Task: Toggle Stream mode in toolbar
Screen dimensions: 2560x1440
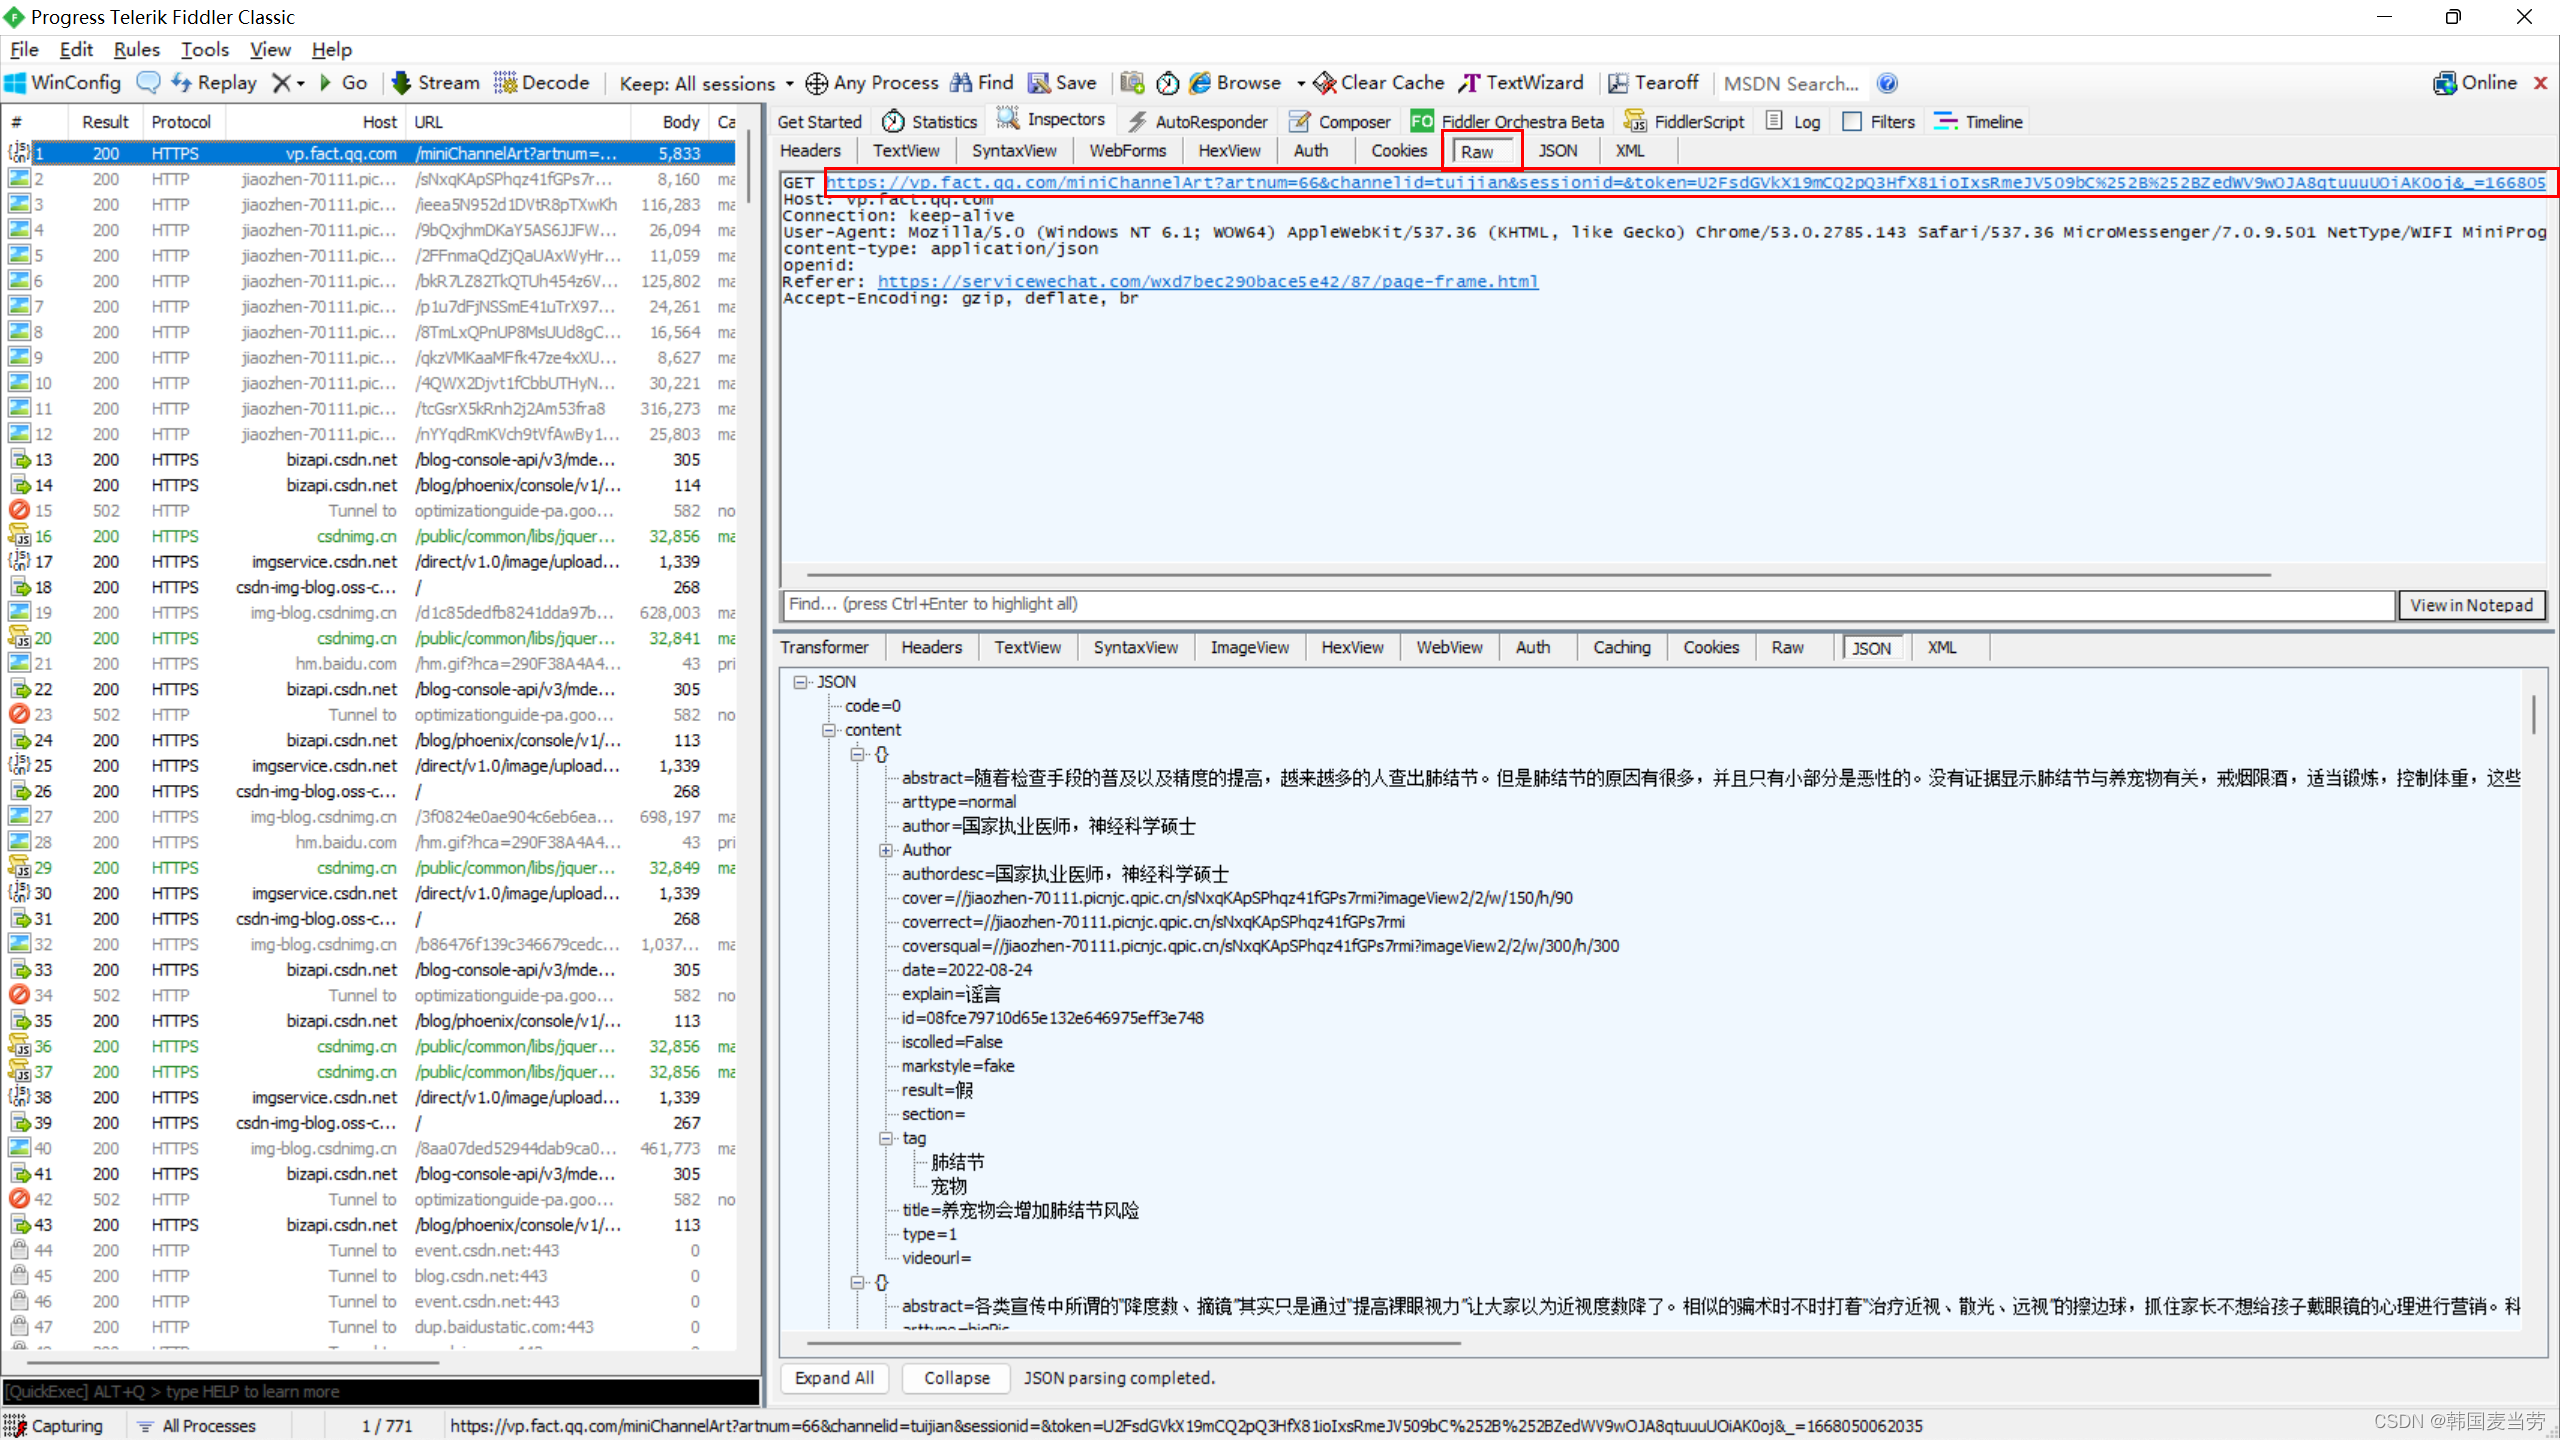Action: pyautogui.click(x=435, y=83)
